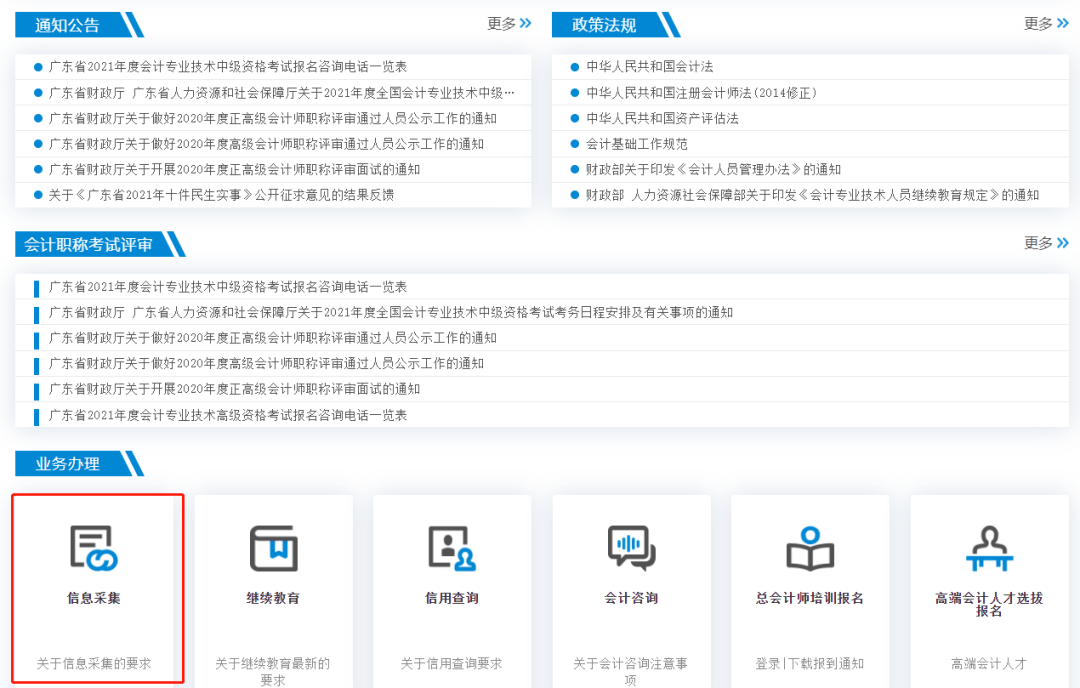The image size is (1080, 688).
Task: Open the 会计职称考试评审 tab heading
Action: tap(89, 245)
